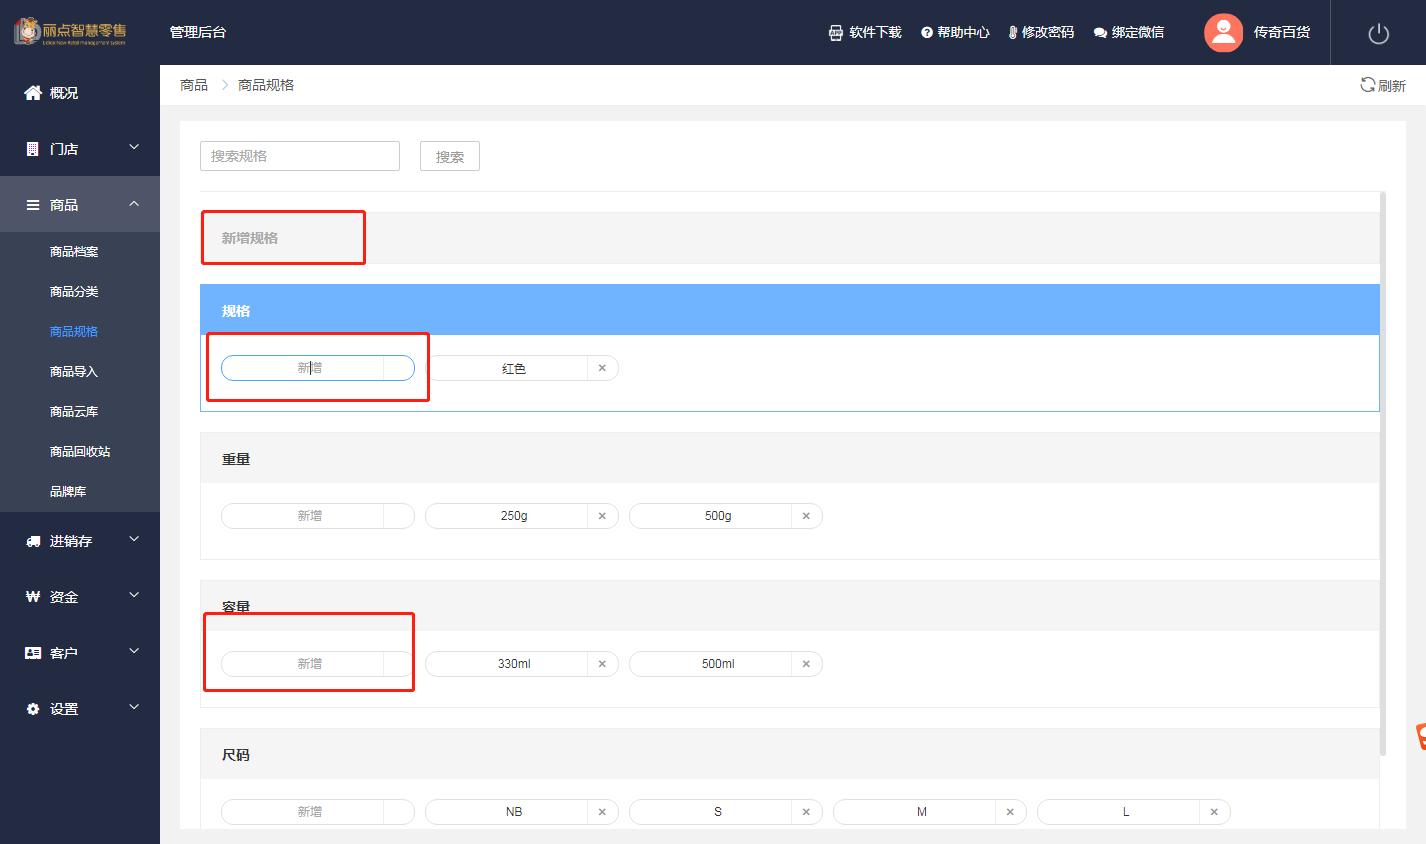Select the 尺码 section header

790,754
